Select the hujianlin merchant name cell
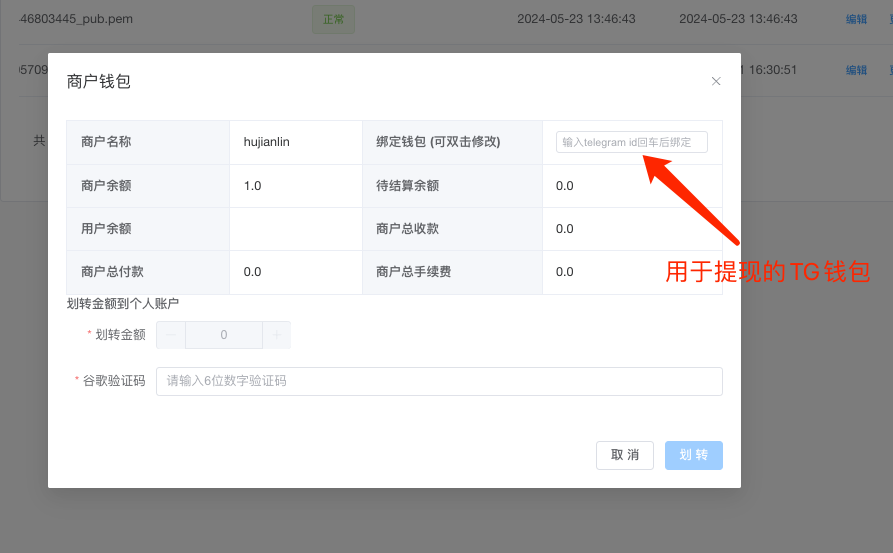 tap(267, 142)
